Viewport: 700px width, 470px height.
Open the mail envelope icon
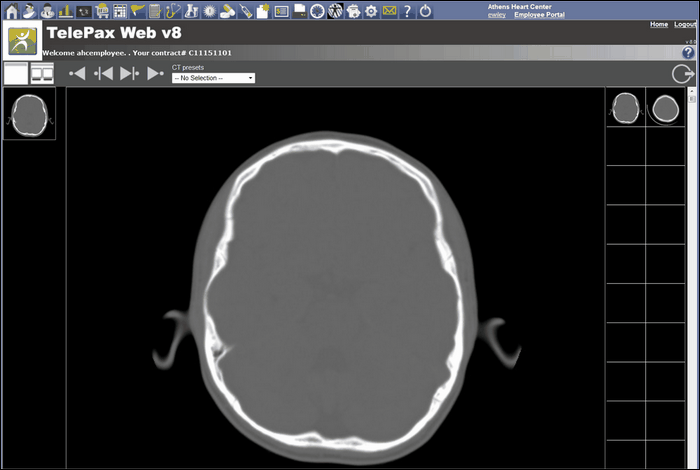tap(389, 11)
